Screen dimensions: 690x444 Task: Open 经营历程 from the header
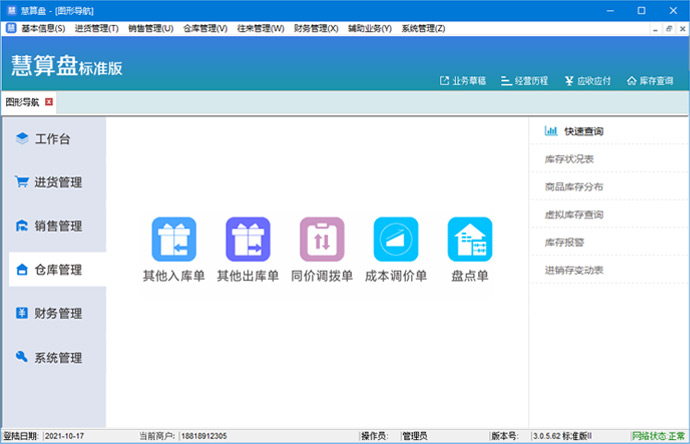point(524,80)
